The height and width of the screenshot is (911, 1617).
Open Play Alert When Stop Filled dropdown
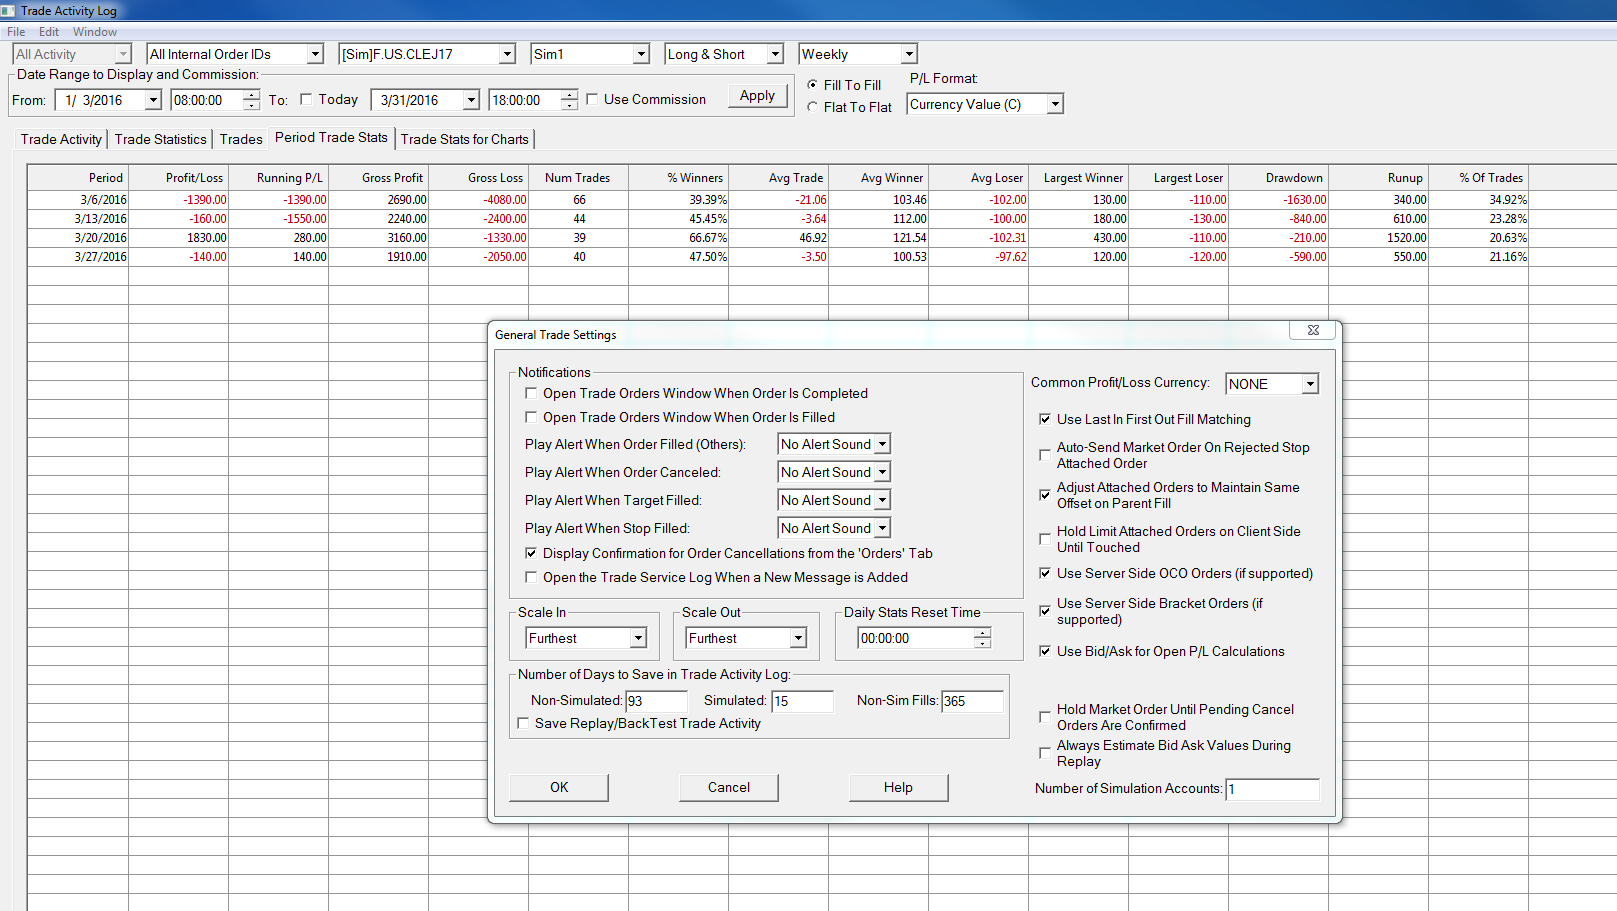pyautogui.click(x=882, y=528)
